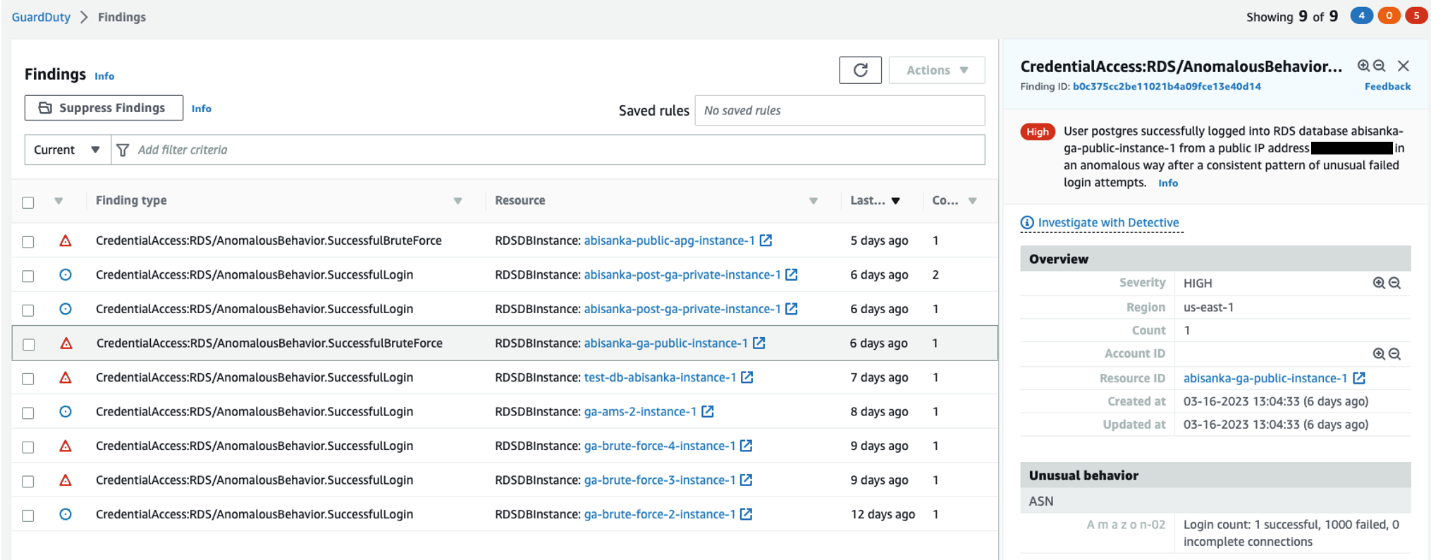The height and width of the screenshot is (560, 1431).
Task: Open Info link after finding description
Action: (1168, 184)
